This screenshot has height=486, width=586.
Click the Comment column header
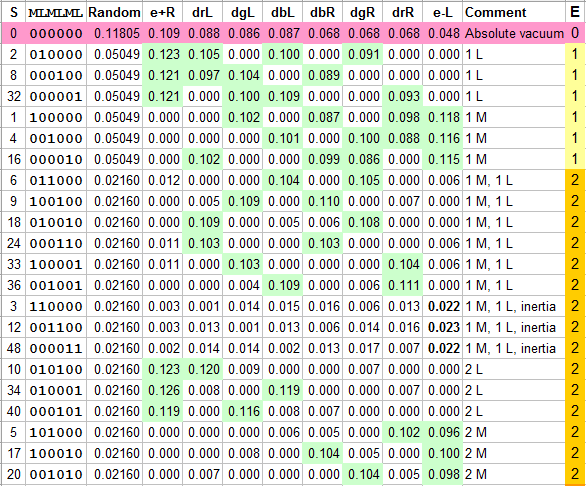(x=514, y=12)
